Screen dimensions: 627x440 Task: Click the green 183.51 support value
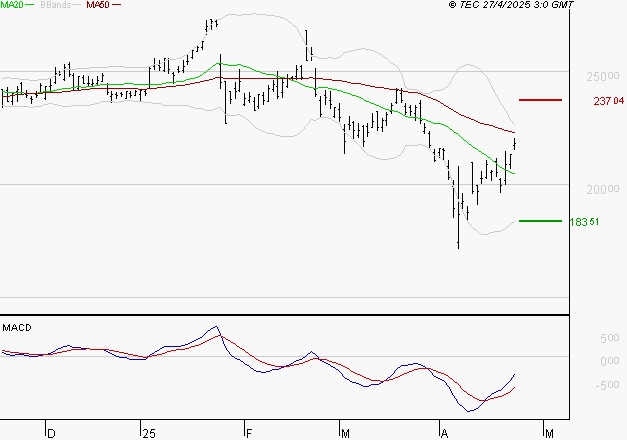point(584,222)
